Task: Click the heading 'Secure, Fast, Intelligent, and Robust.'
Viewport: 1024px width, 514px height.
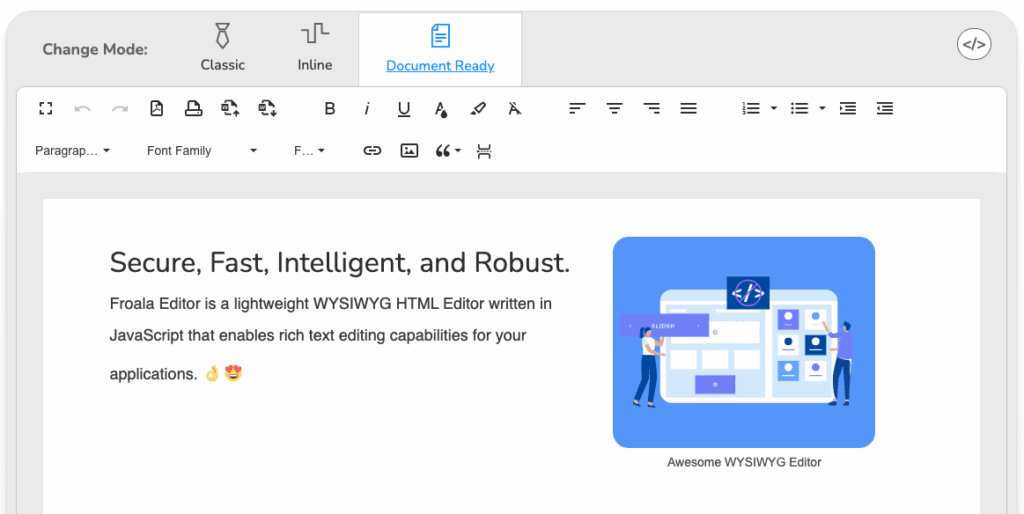Action: click(340, 263)
